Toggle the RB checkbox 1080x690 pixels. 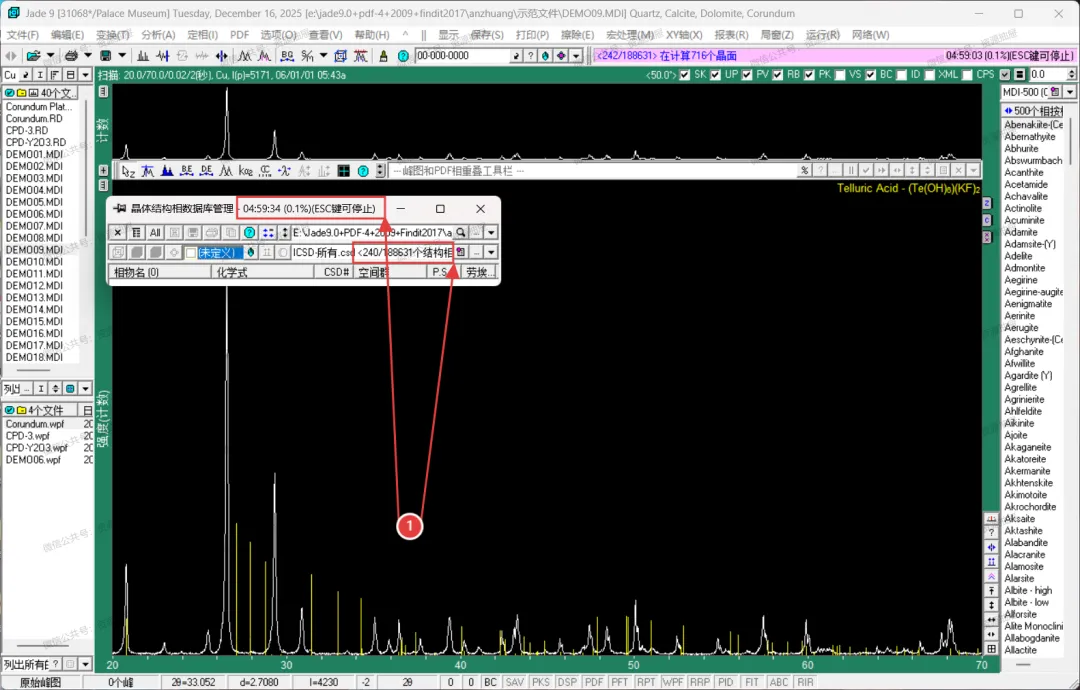pos(778,75)
